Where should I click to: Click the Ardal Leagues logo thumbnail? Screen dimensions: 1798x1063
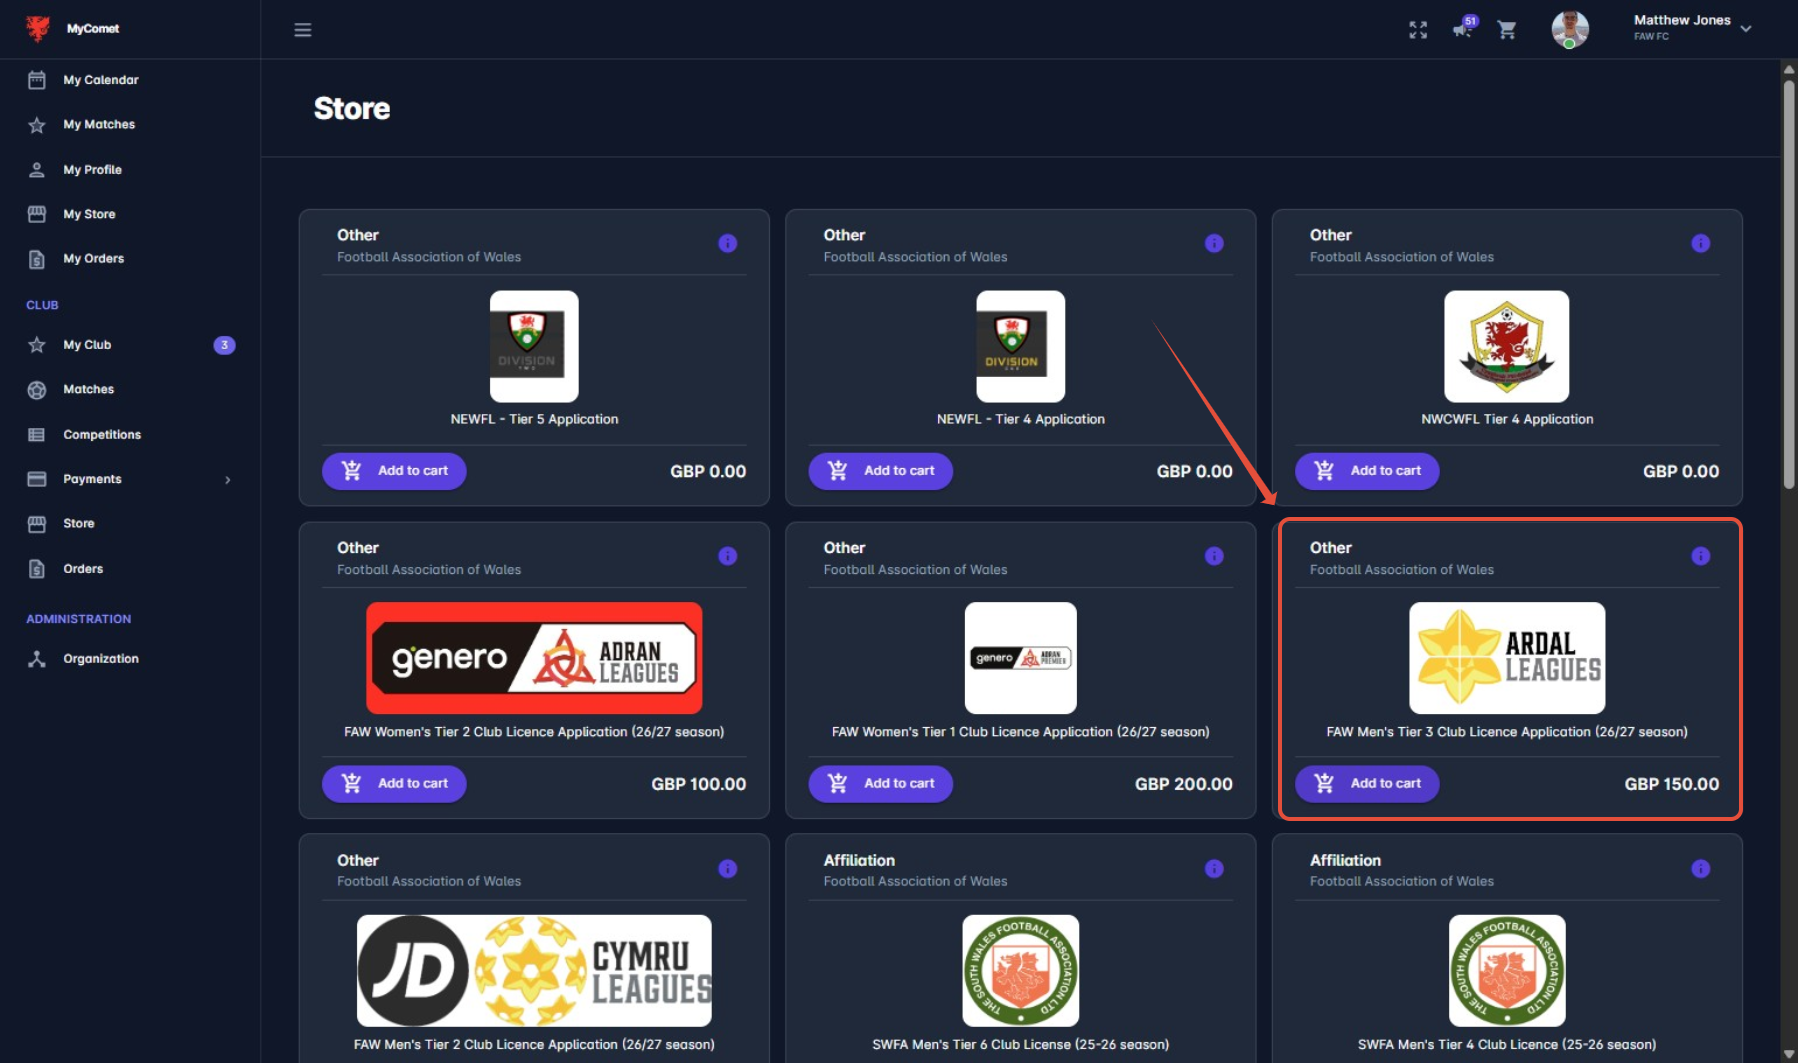(1507, 658)
